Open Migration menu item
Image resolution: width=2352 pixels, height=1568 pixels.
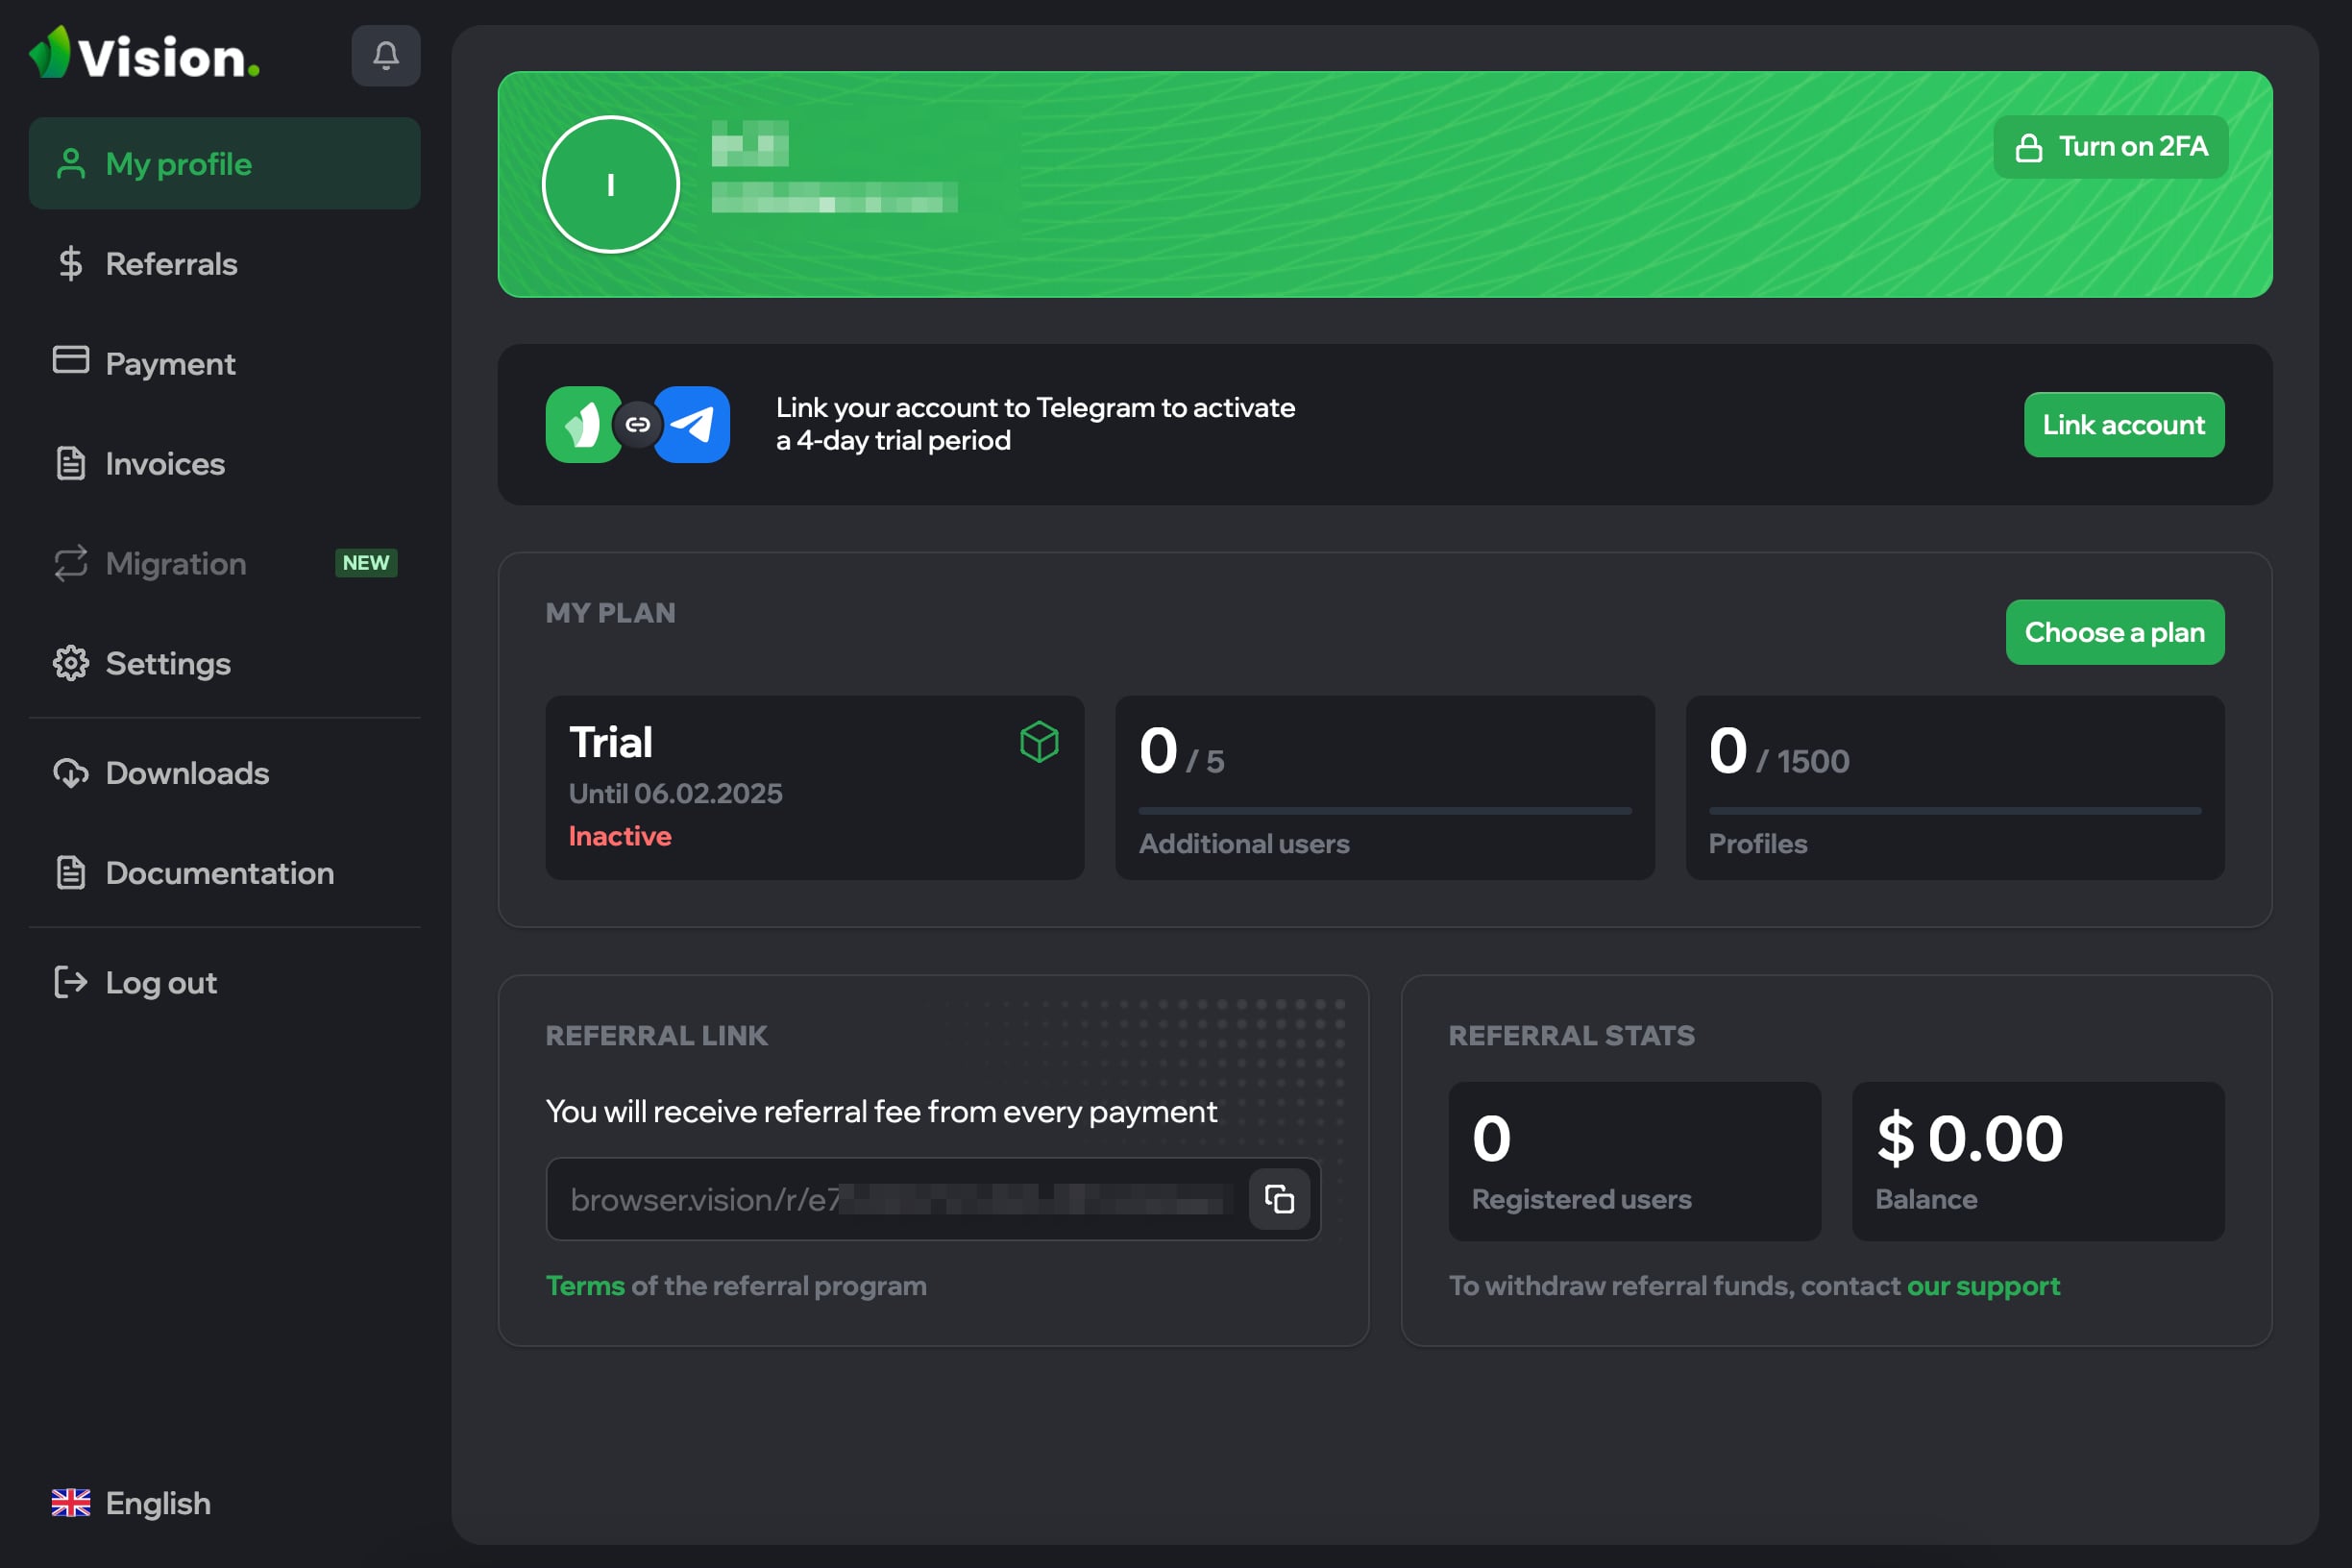[x=225, y=563]
